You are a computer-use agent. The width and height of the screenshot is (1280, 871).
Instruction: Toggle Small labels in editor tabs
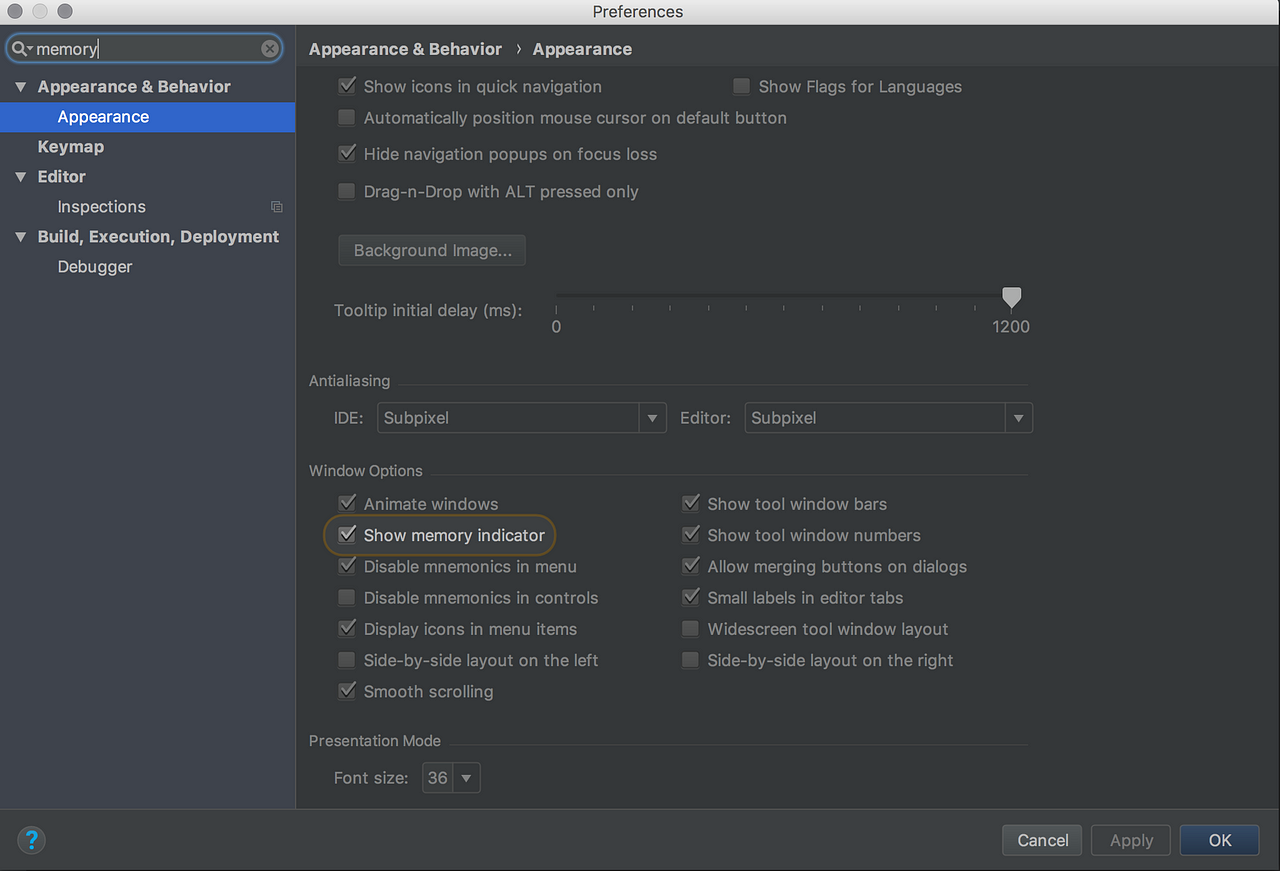point(690,597)
